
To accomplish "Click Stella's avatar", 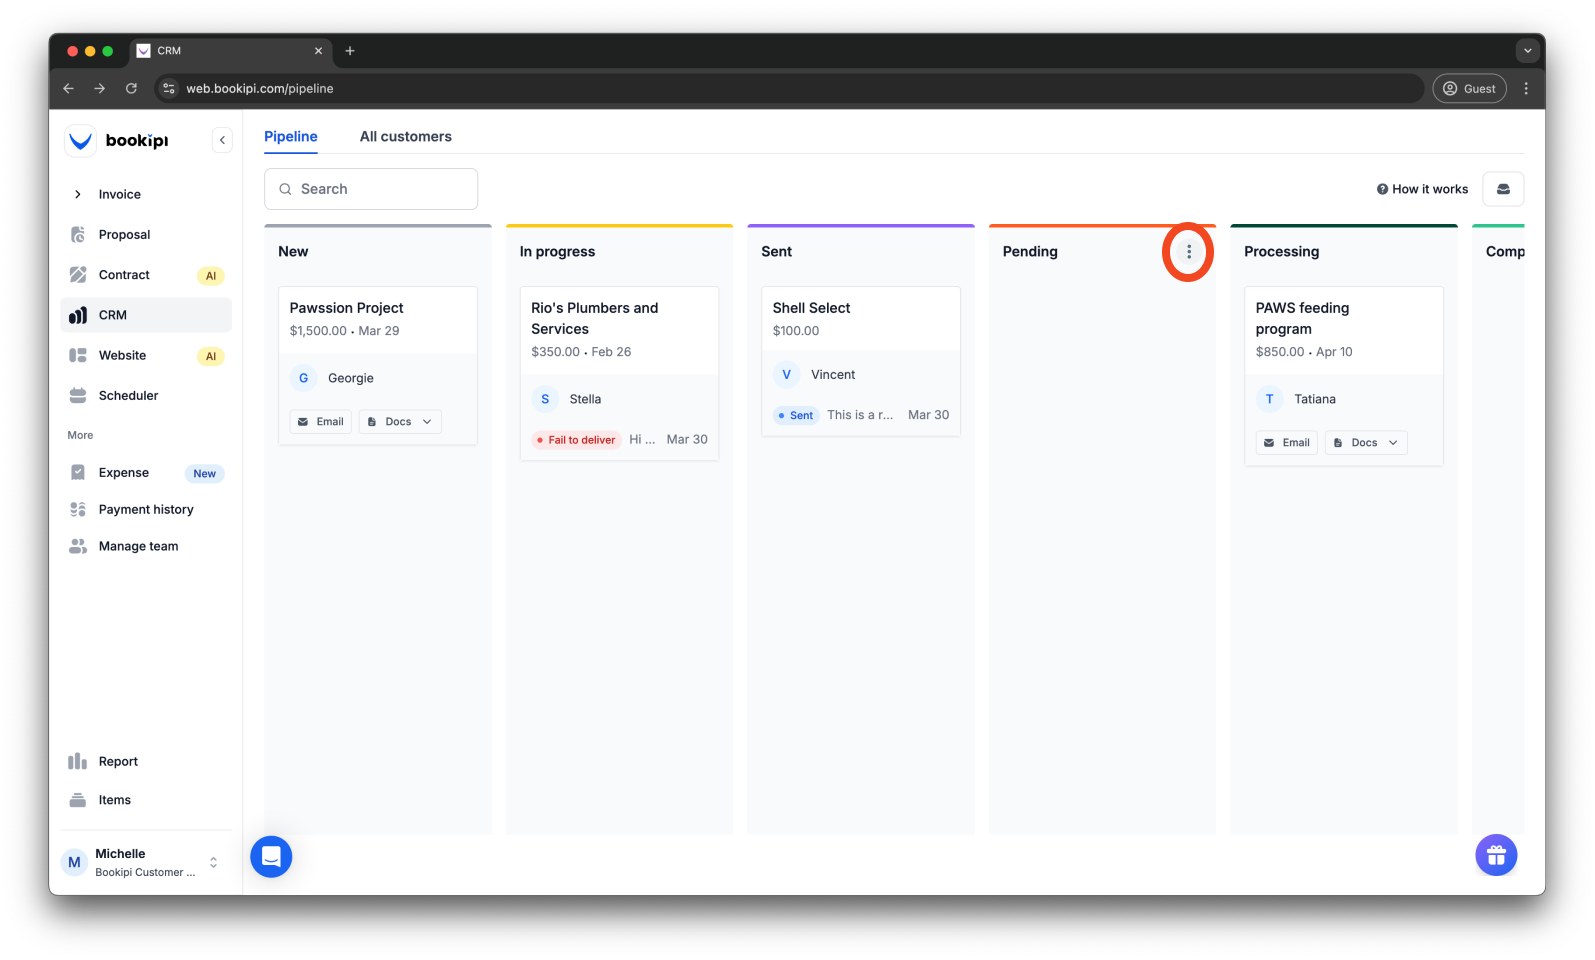I will pyautogui.click(x=545, y=399).
